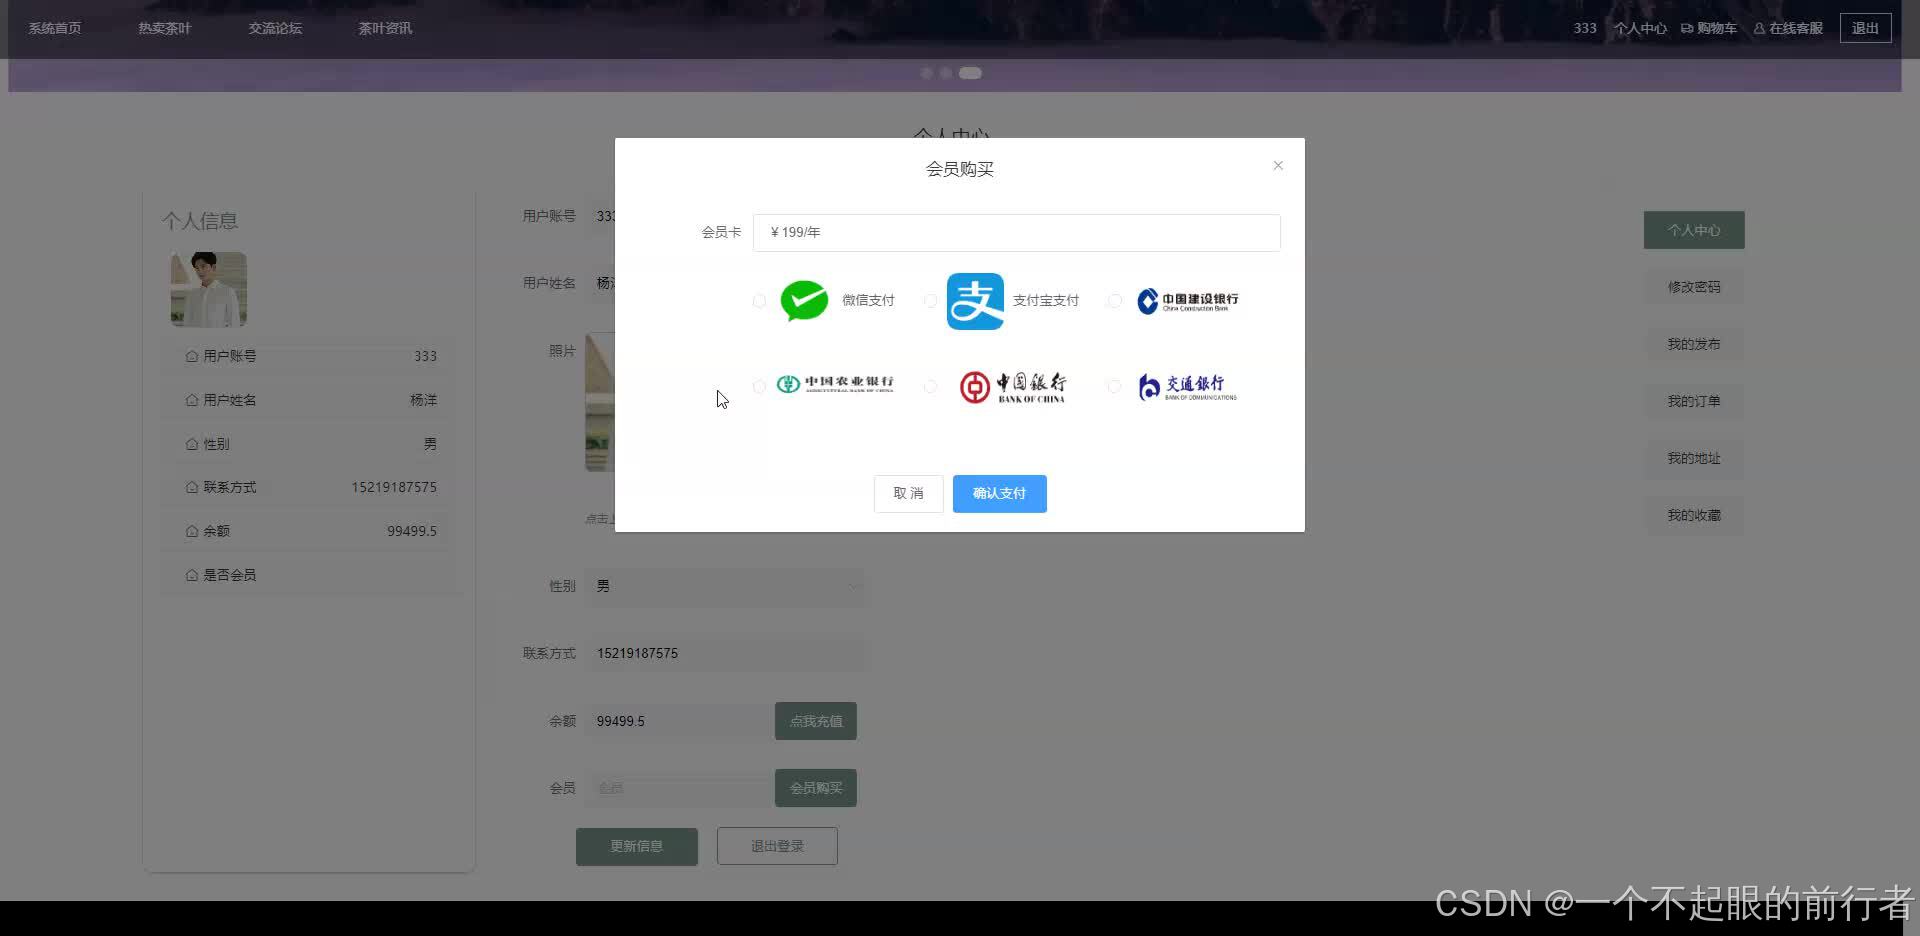This screenshot has width=1920, height=936.
Task: Click the 退出 button in header
Action: tap(1865, 28)
